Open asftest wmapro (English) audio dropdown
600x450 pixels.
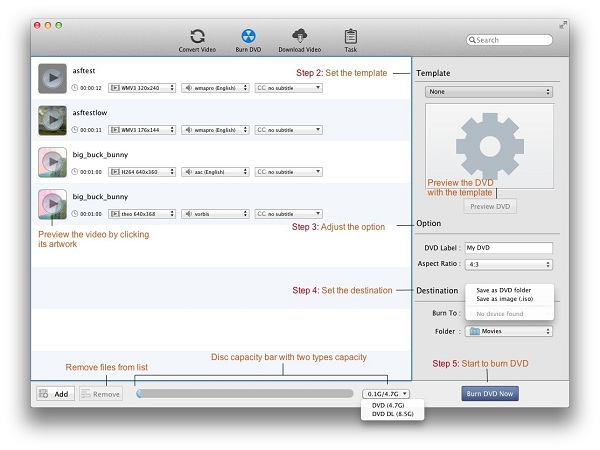pos(215,88)
